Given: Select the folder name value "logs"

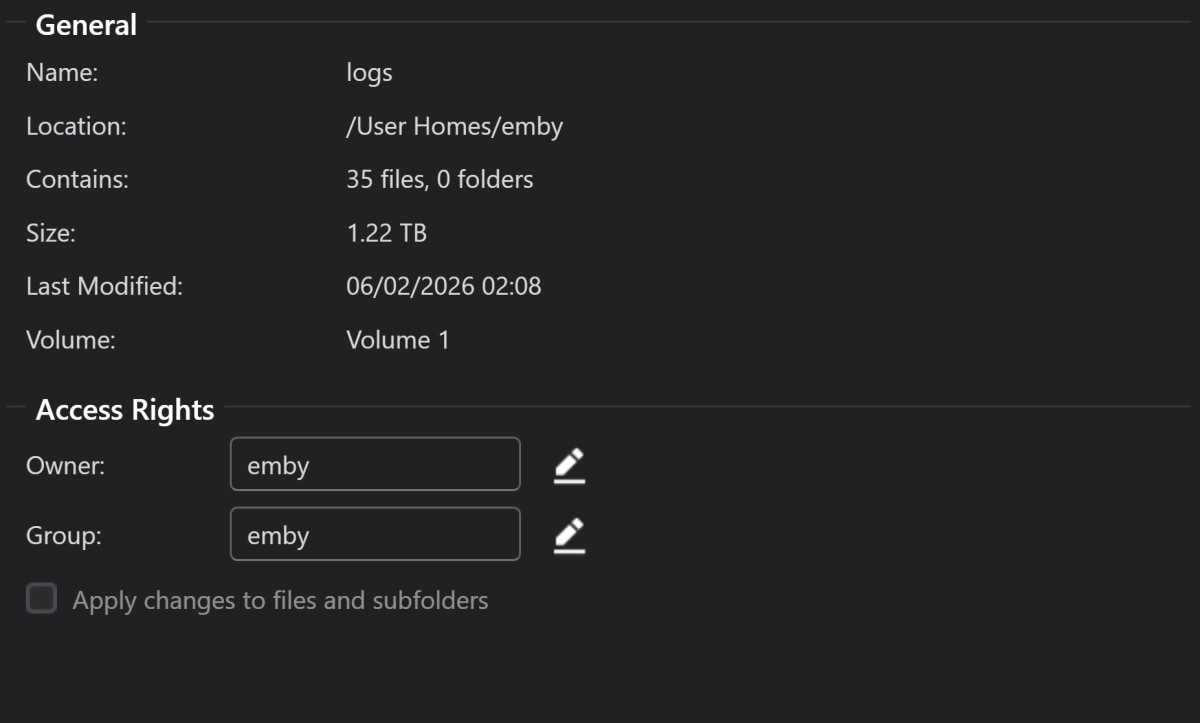Looking at the screenshot, I should point(369,73).
